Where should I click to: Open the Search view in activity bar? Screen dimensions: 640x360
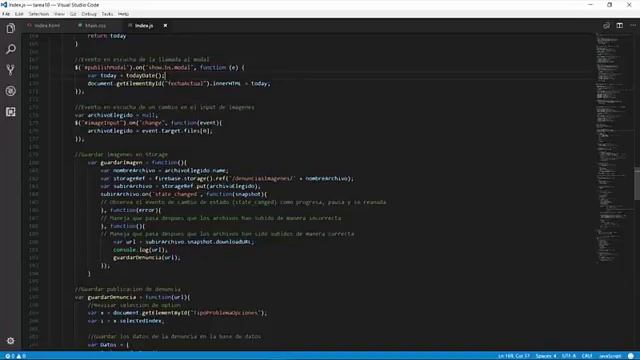11,49
